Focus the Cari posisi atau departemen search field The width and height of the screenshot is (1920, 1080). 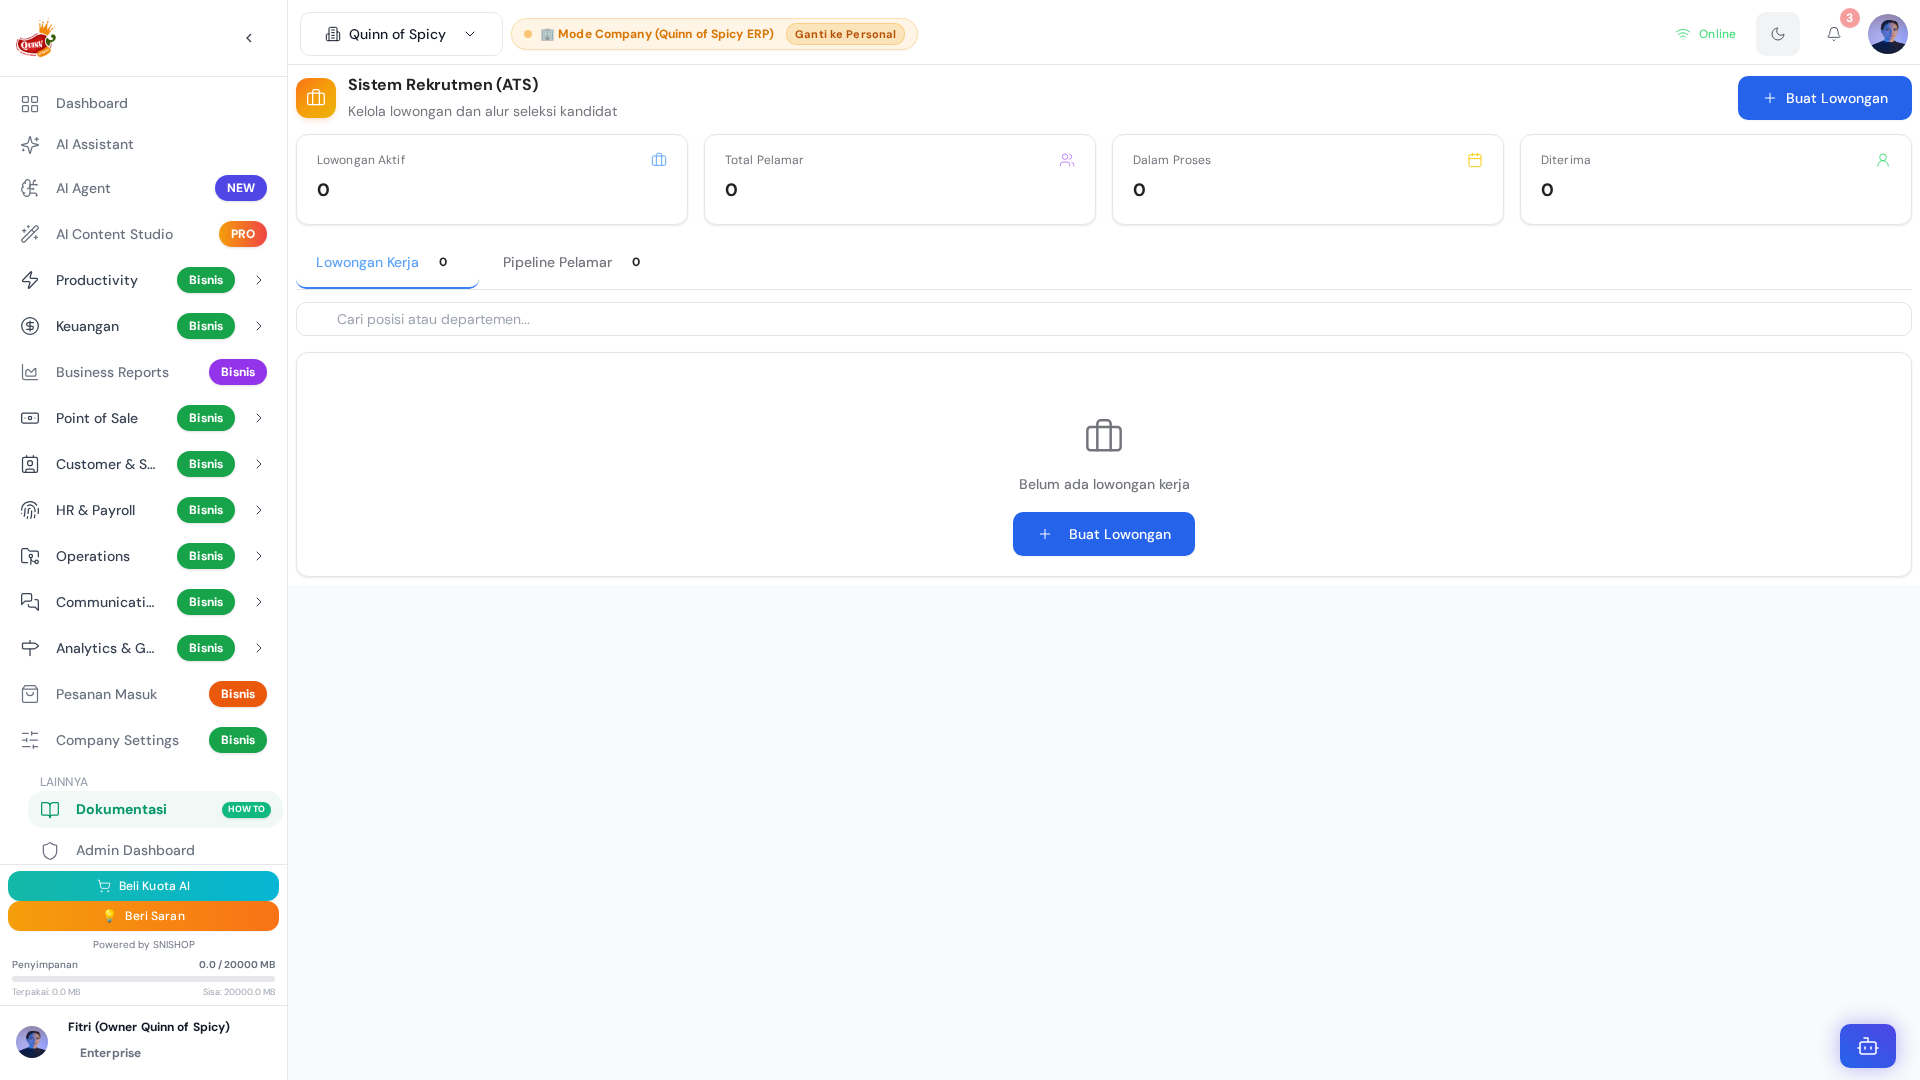1103,319
